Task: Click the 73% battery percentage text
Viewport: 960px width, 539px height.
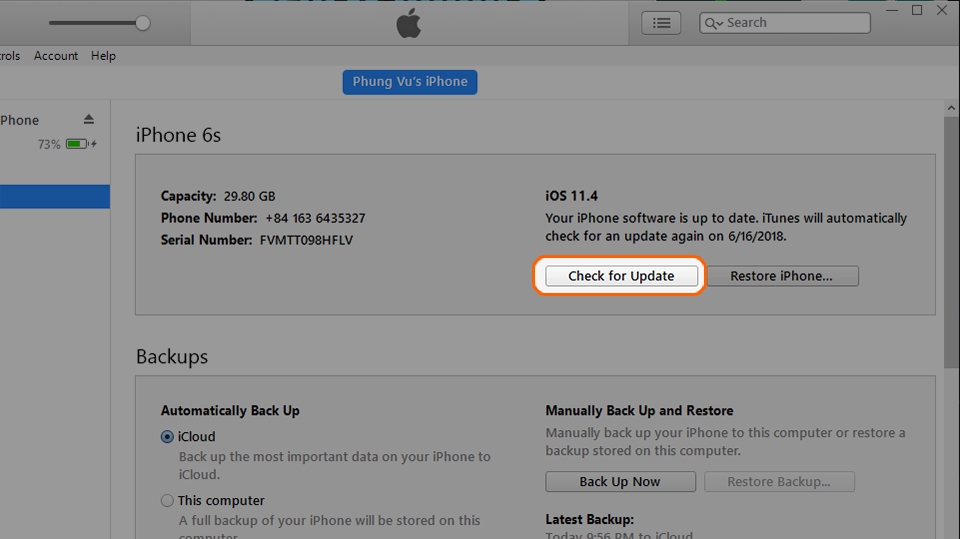Action: click(x=49, y=144)
